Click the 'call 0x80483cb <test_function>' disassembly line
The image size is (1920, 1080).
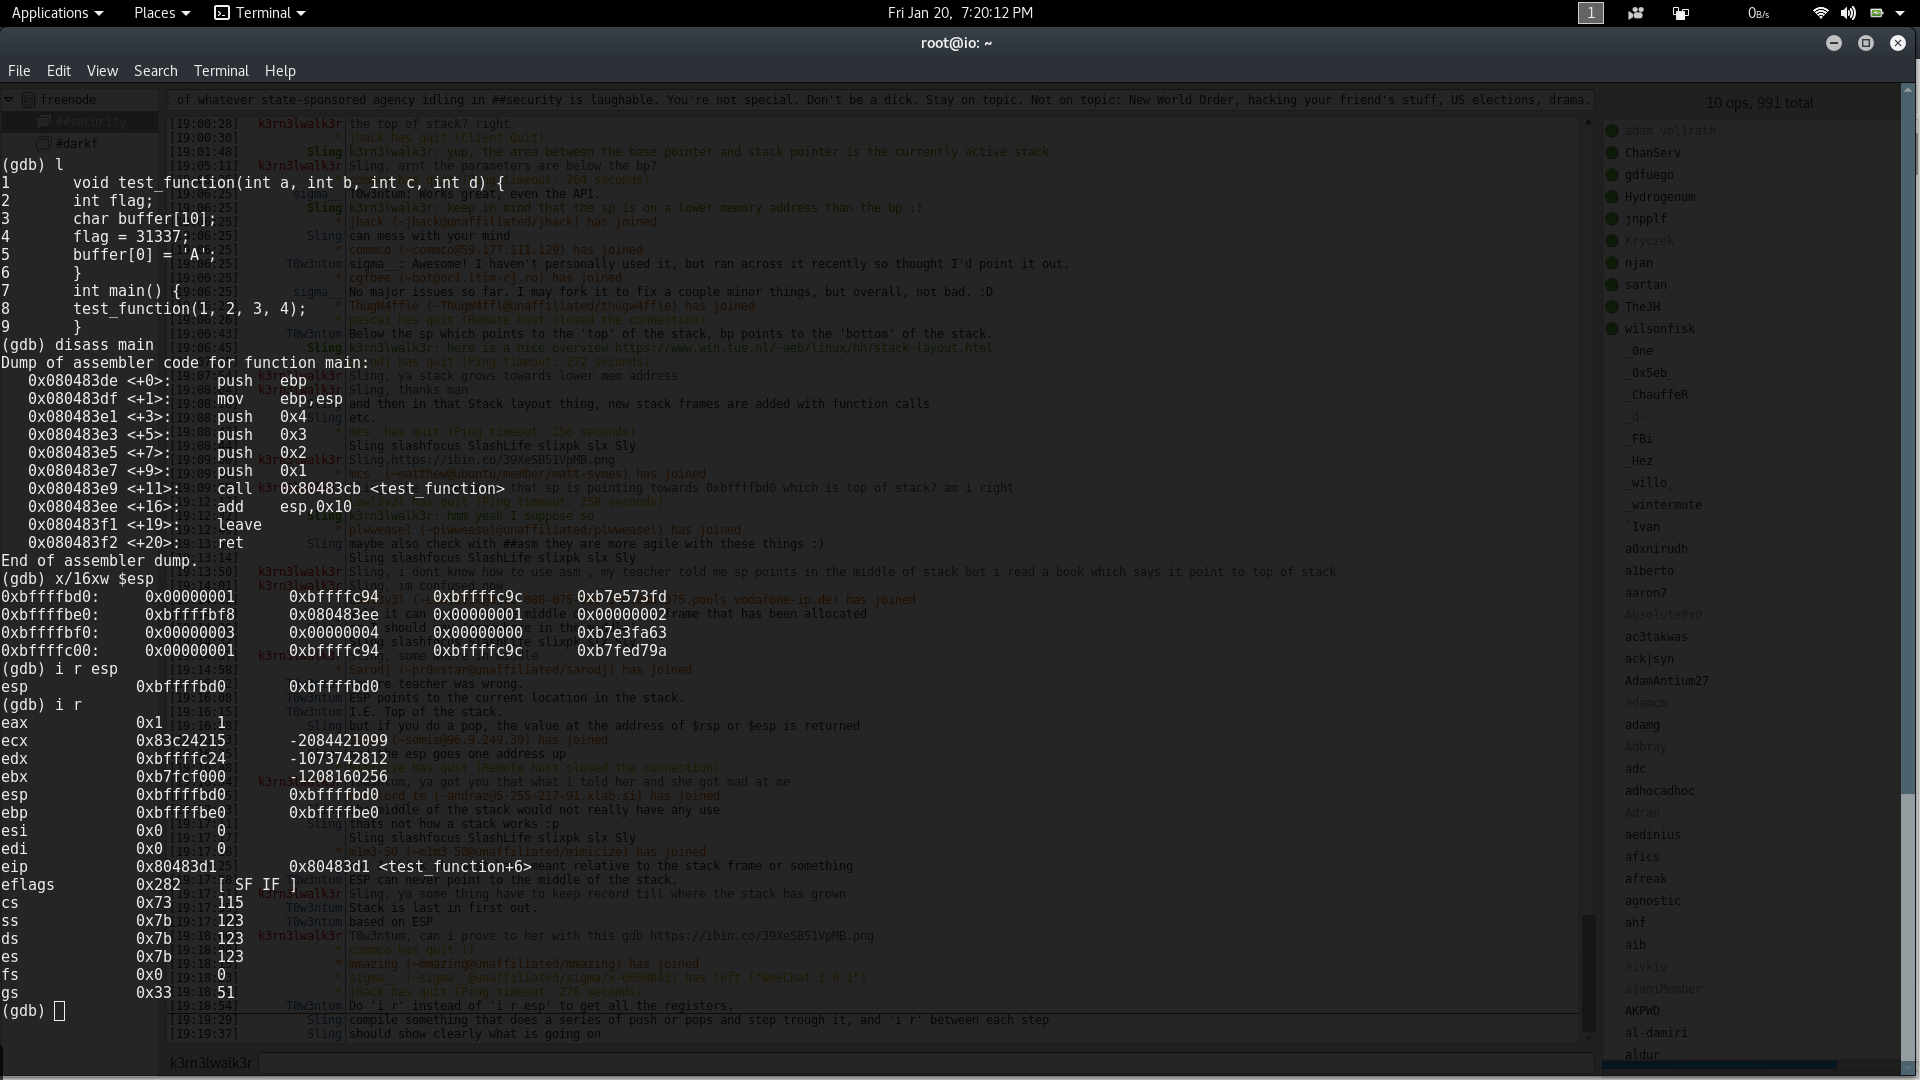click(x=266, y=489)
